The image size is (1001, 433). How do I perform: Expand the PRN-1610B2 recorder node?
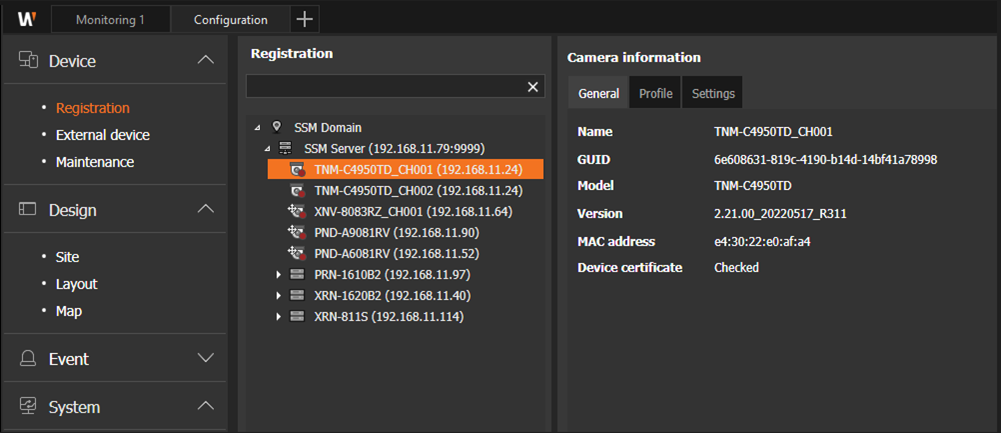click(x=279, y=274)
